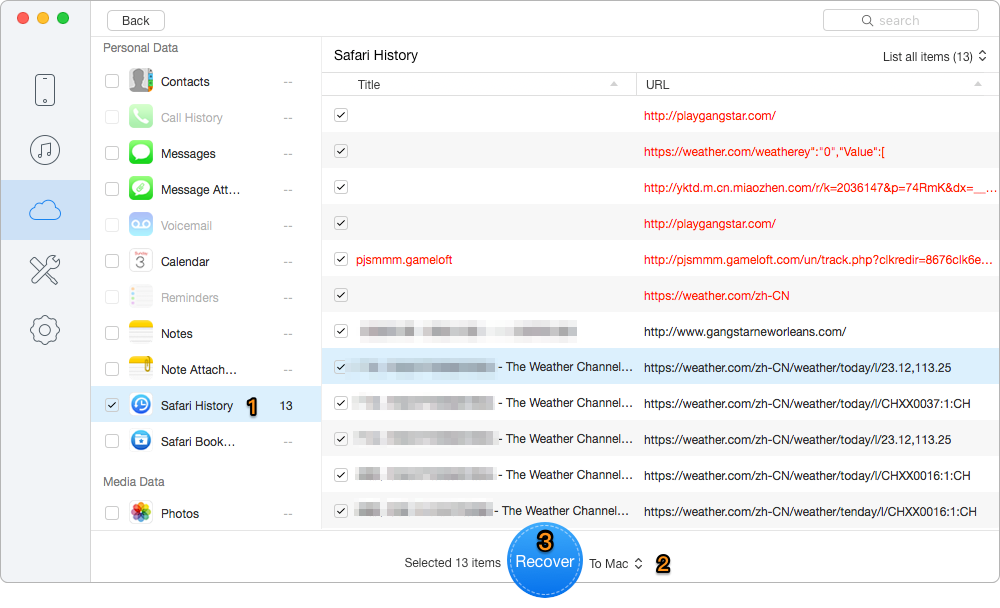Tick the Safari Bookmarks checkbox
Image resolution: width=1000 pixels, height=608 pixels.
pos(112,441)
